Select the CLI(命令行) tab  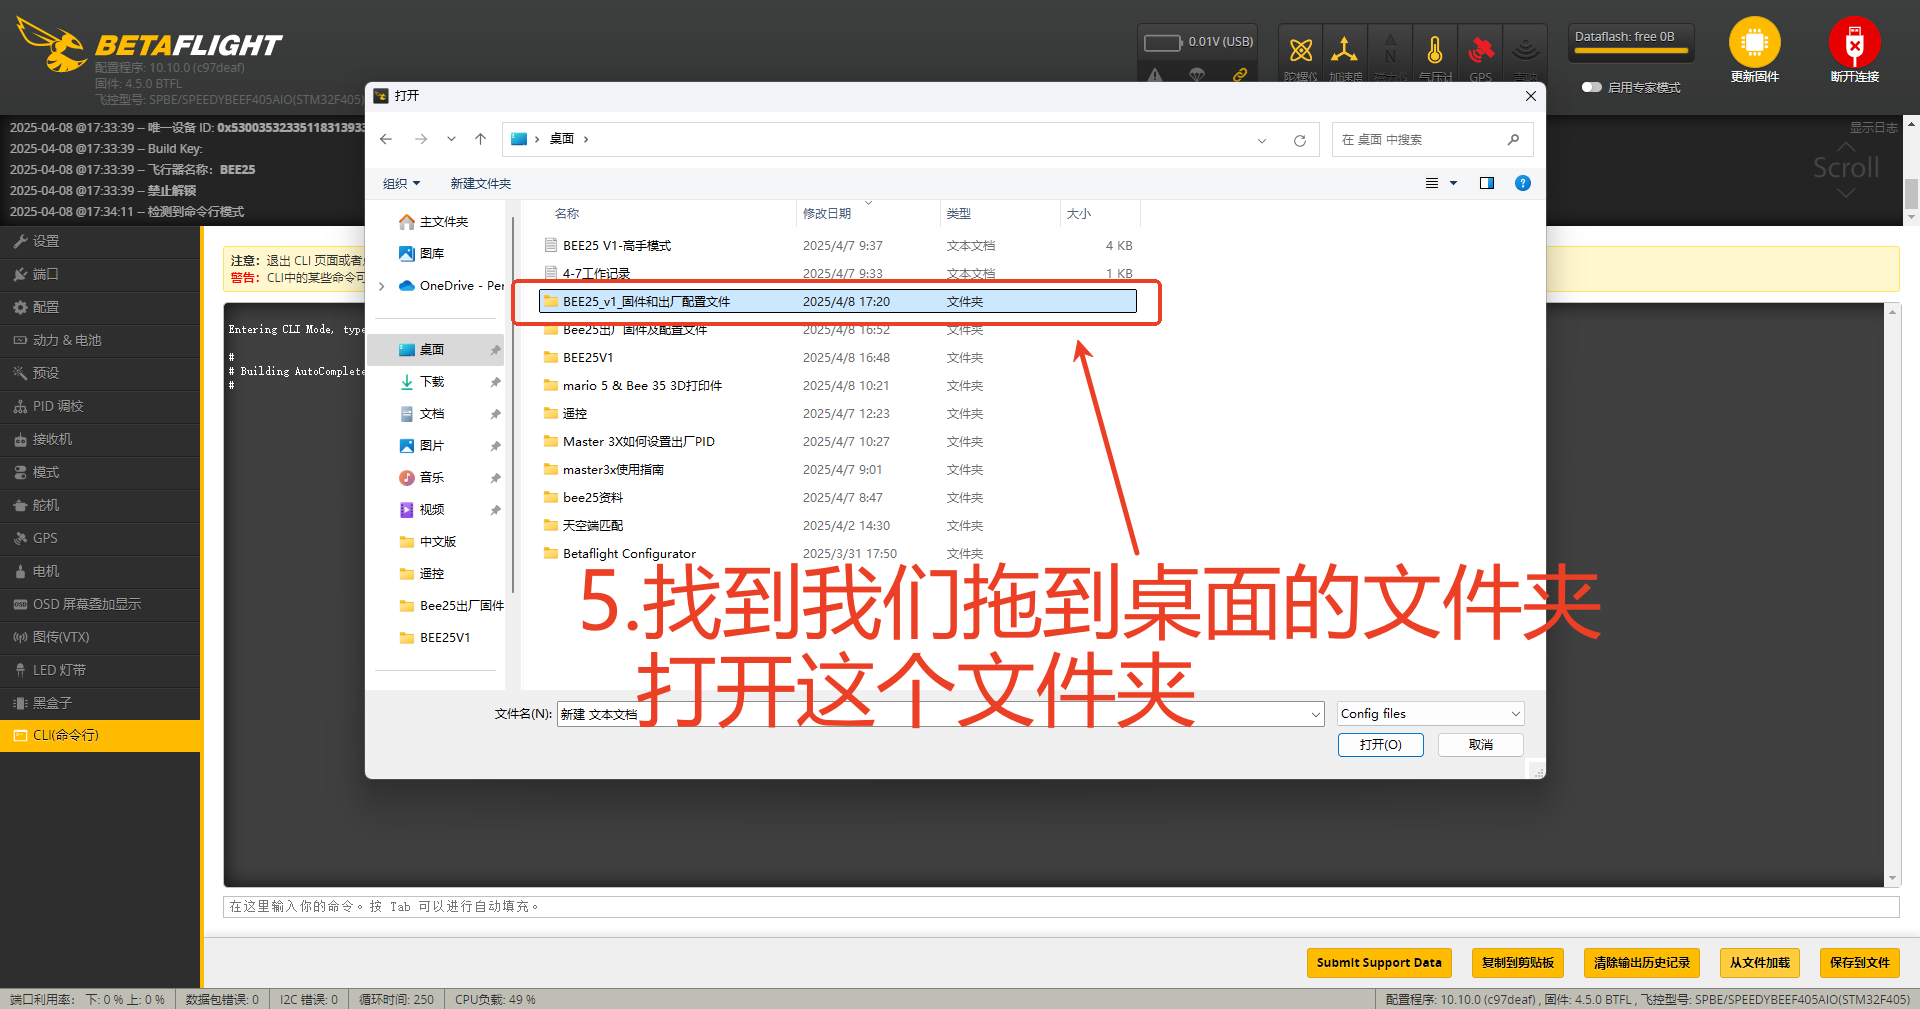[100, 735]
